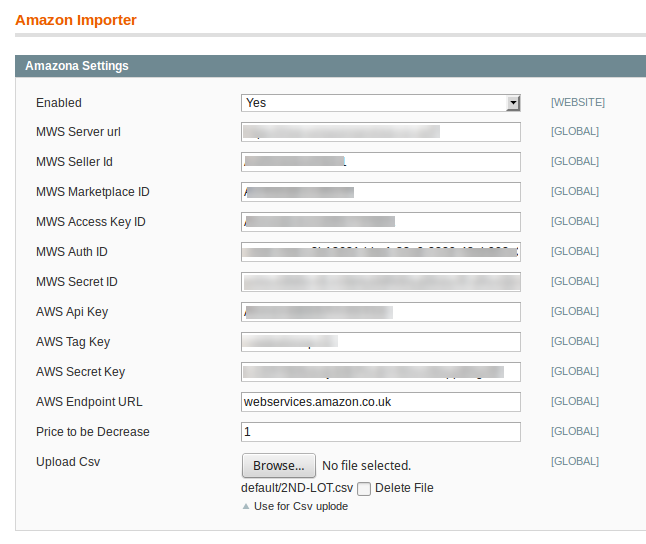Screen dimensions: 646x544
Task: Focus the MWS Secret ID input
Action: click(381, 282)
